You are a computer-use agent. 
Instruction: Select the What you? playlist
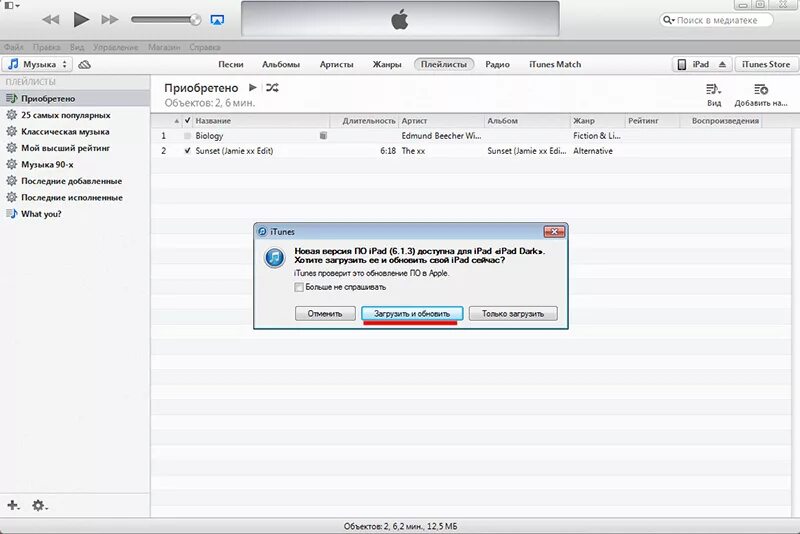pos(75,214)
